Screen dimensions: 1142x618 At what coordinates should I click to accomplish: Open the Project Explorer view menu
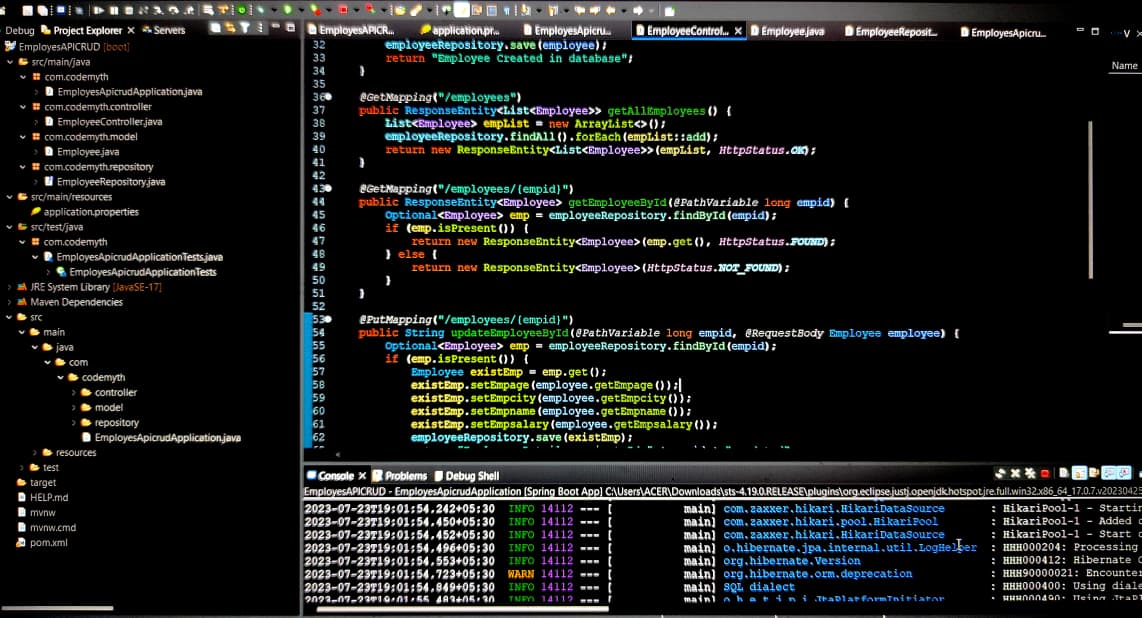click(260, 29)
